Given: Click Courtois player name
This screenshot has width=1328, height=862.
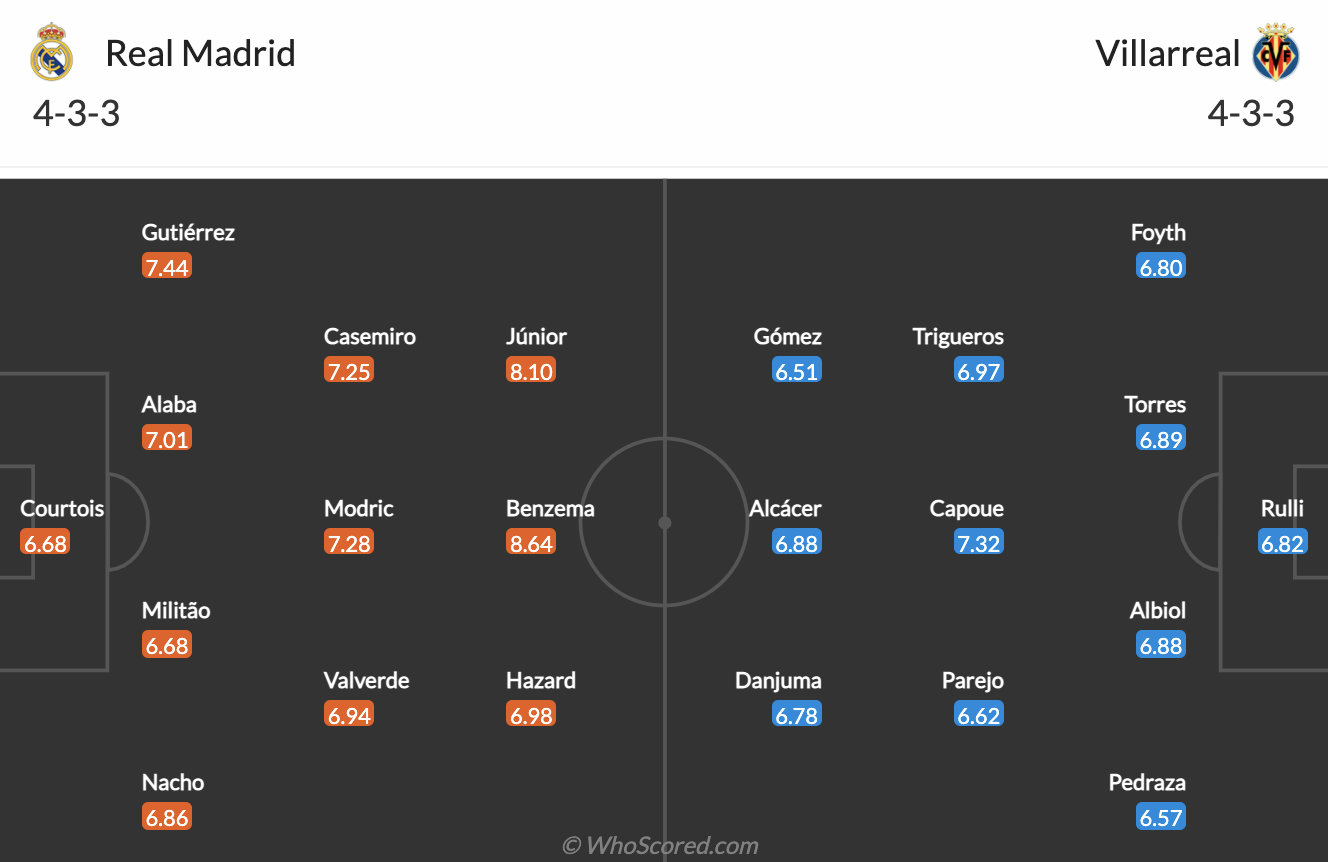Looking at the screenshot, I should click(62, 509).
